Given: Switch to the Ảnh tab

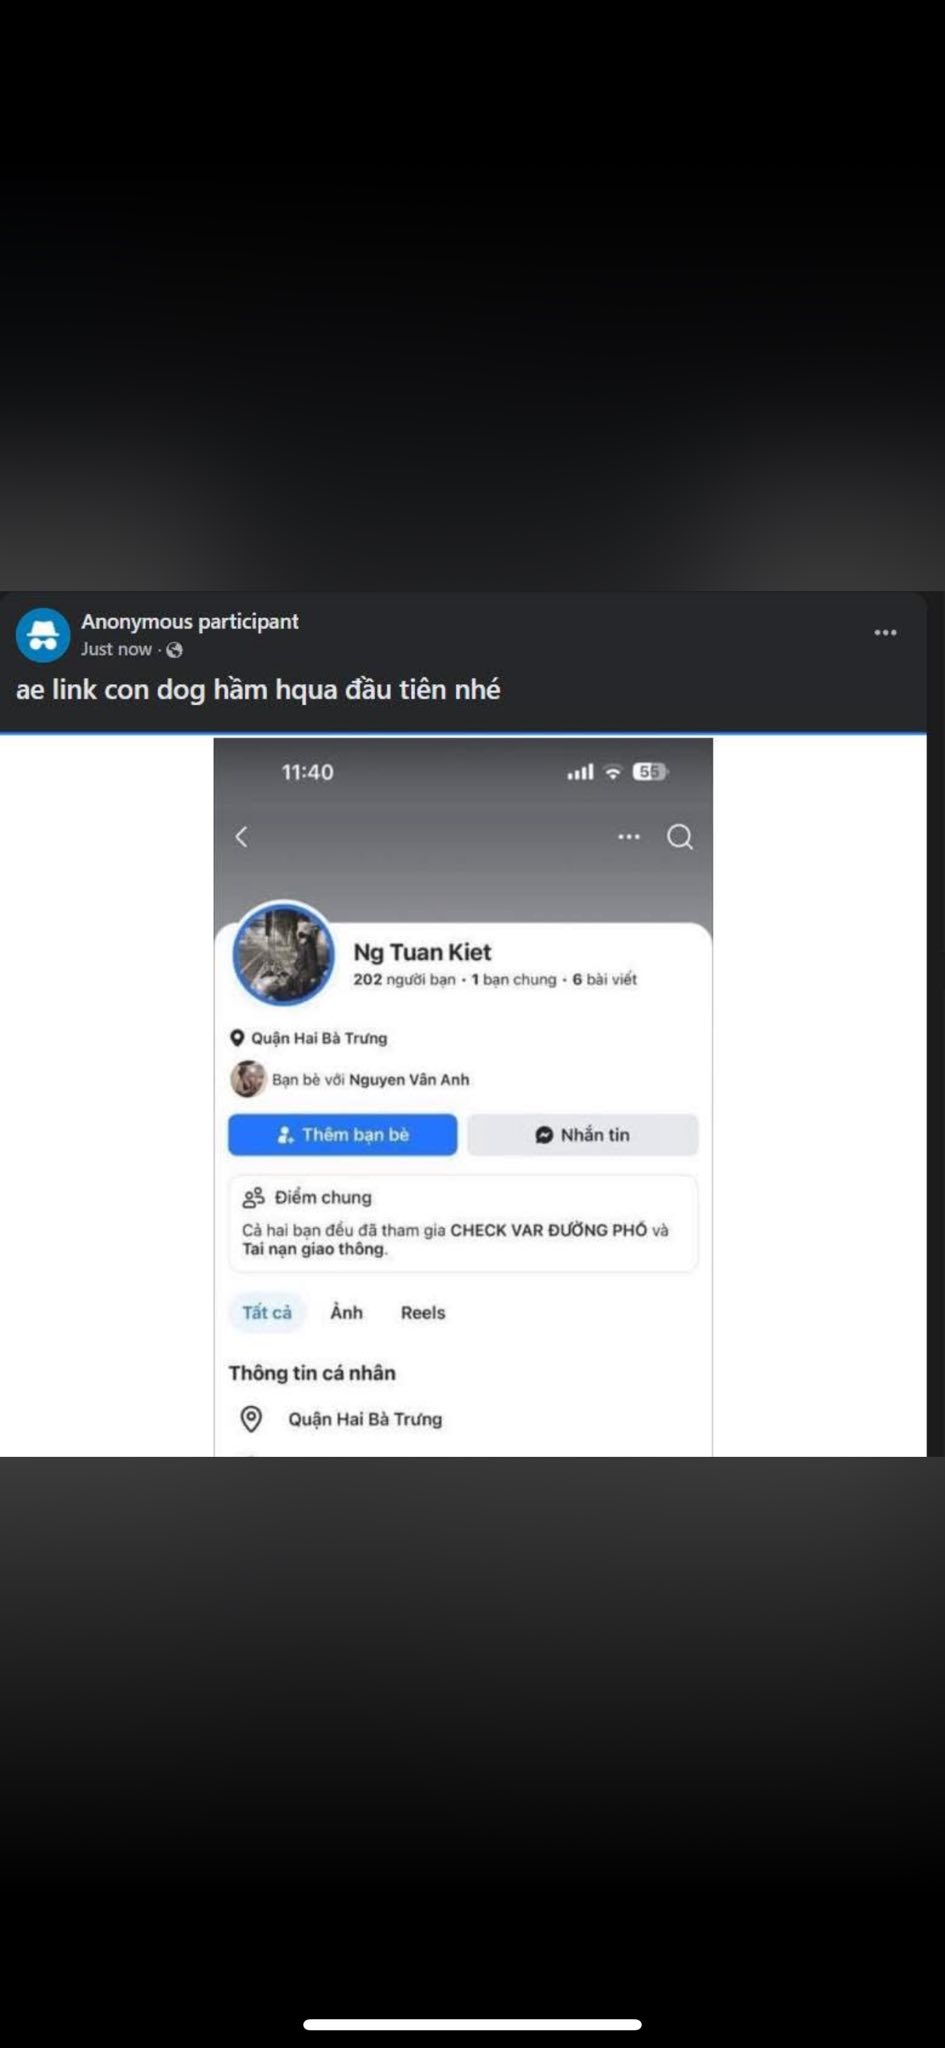Looking at the screenshot, I should (x=346, y=1313).
